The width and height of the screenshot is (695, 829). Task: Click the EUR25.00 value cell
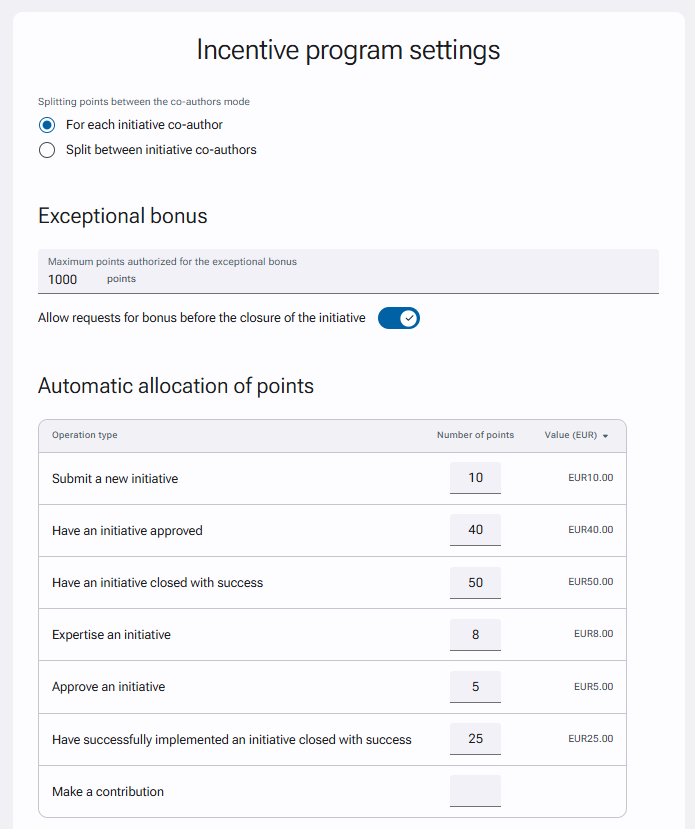point(590,739)
